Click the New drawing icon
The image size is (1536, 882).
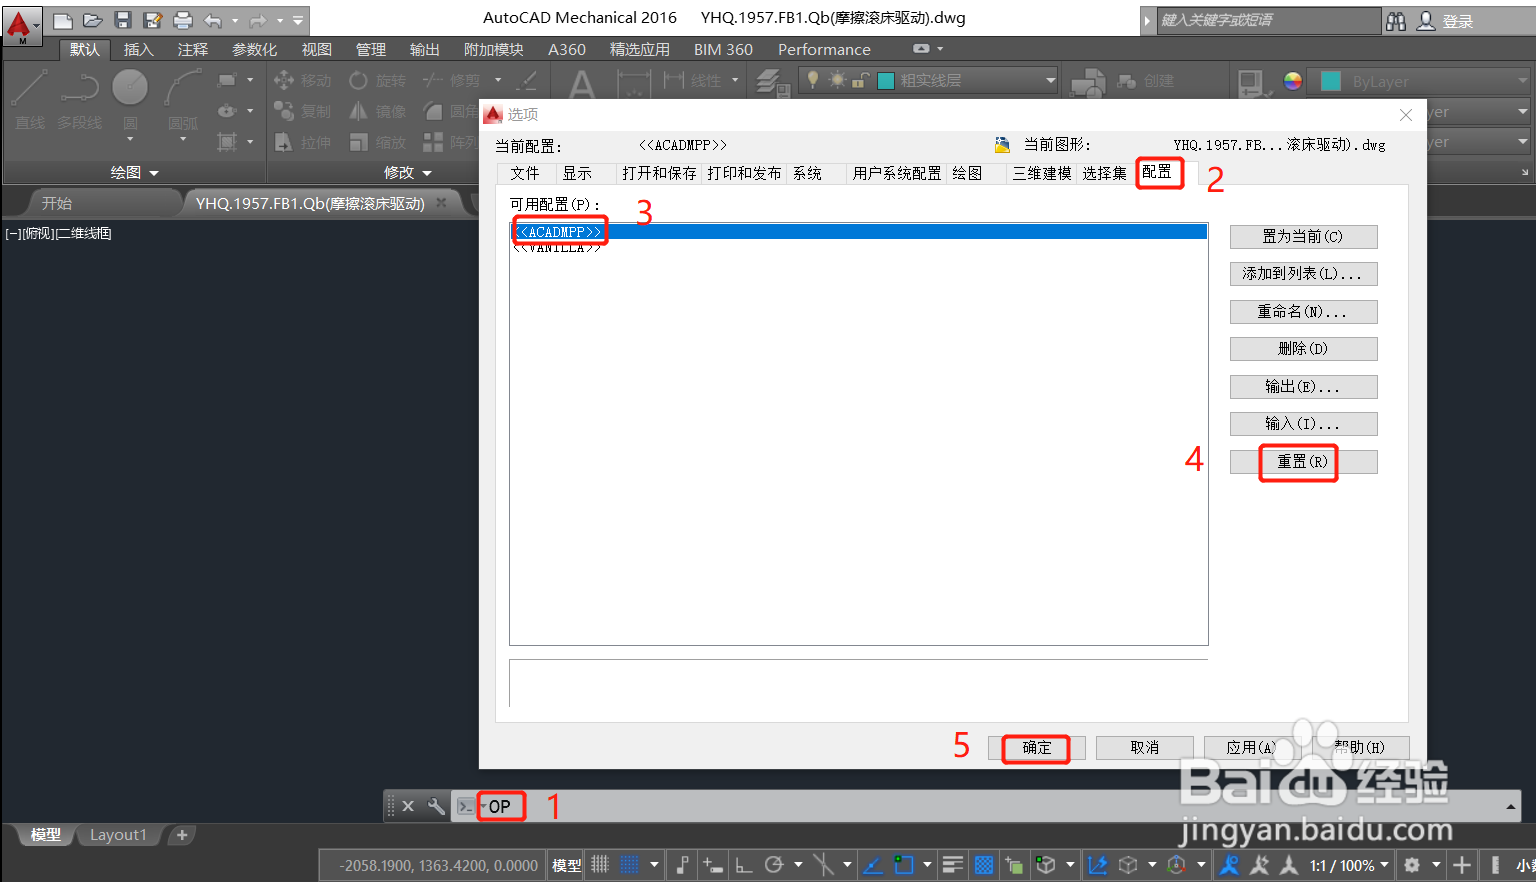[62, 20]
